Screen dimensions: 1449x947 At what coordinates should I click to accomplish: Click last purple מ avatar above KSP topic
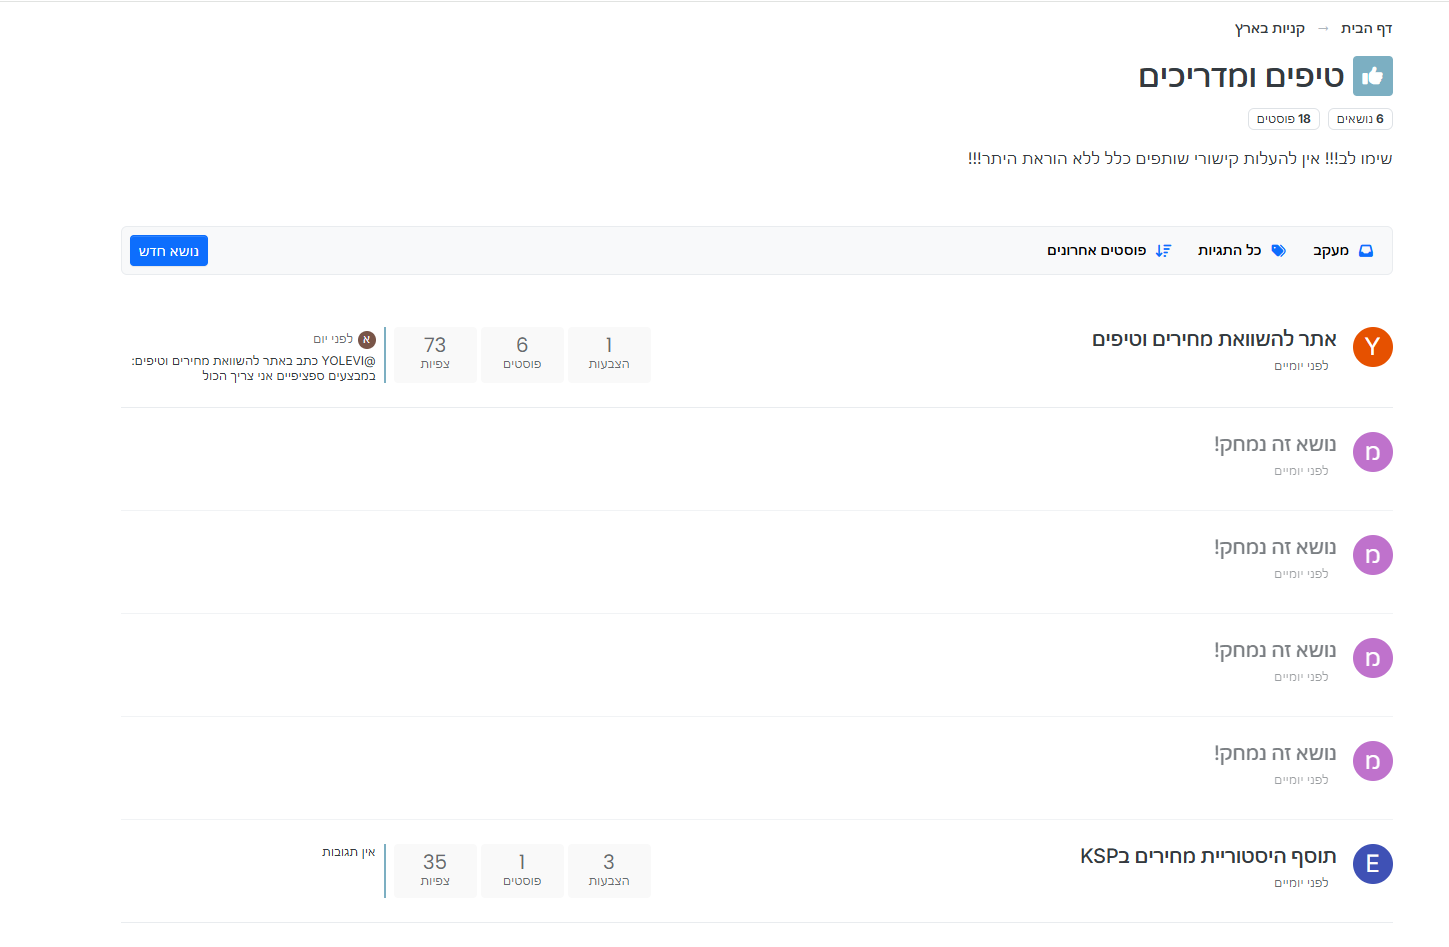coord(1372,761)
